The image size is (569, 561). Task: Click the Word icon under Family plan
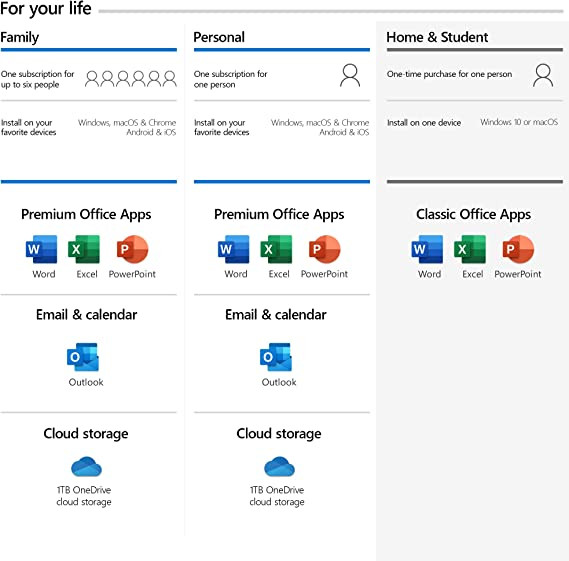tap(41, 249)
